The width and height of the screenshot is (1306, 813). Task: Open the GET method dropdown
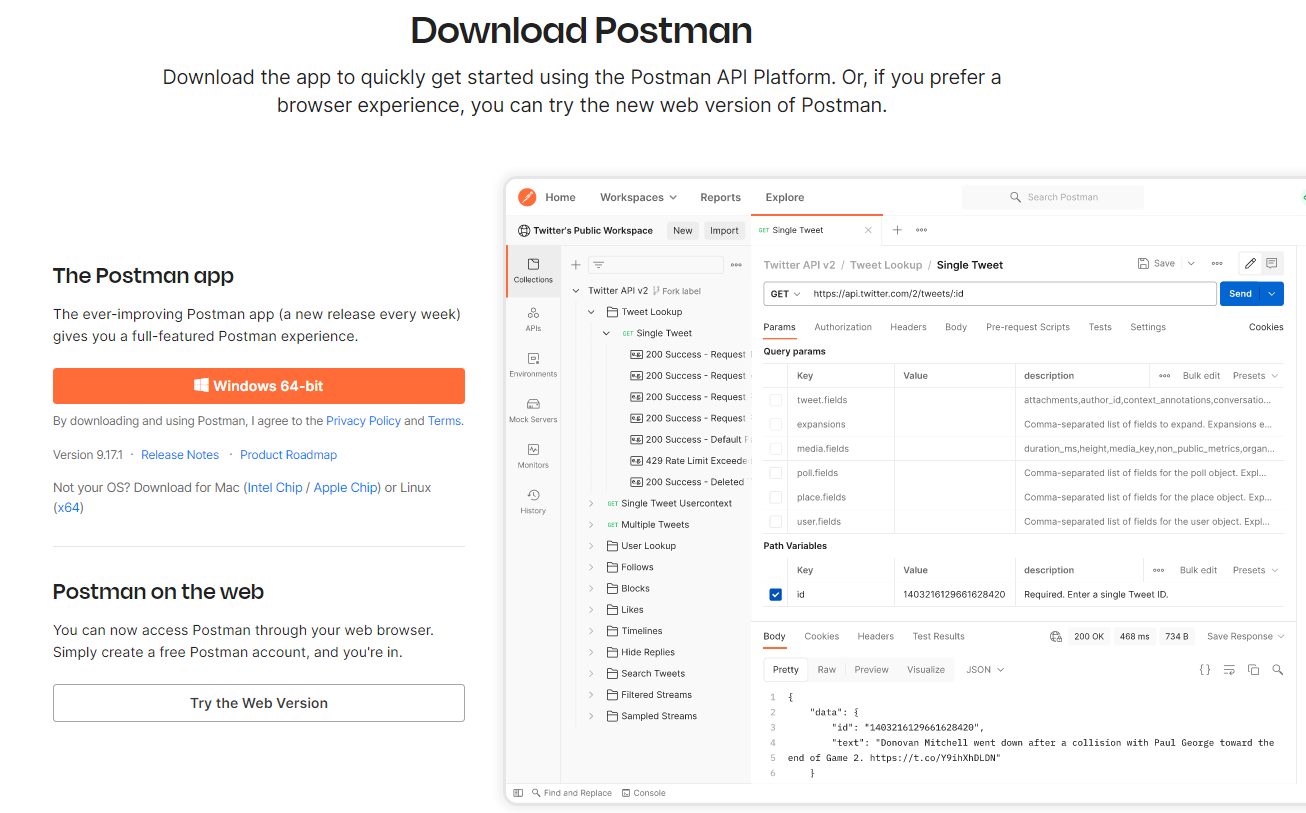tap(785, 294)
